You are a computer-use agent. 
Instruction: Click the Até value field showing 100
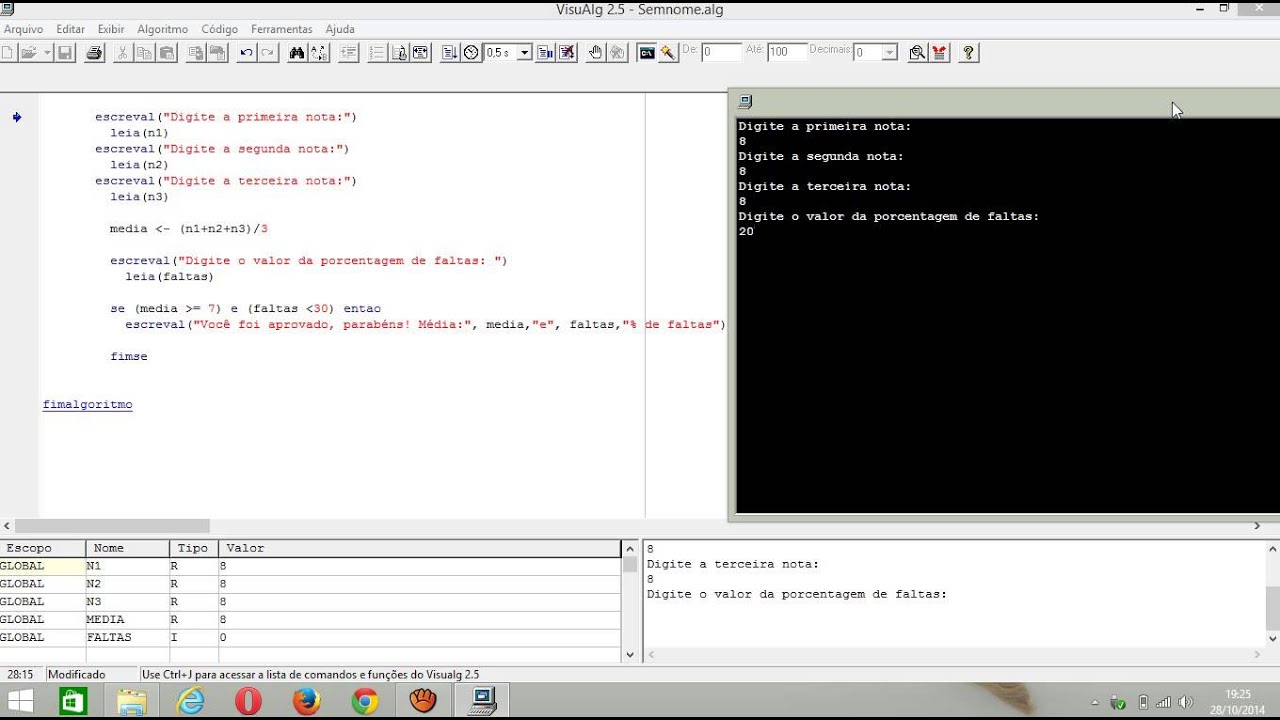tap(787, 52)
